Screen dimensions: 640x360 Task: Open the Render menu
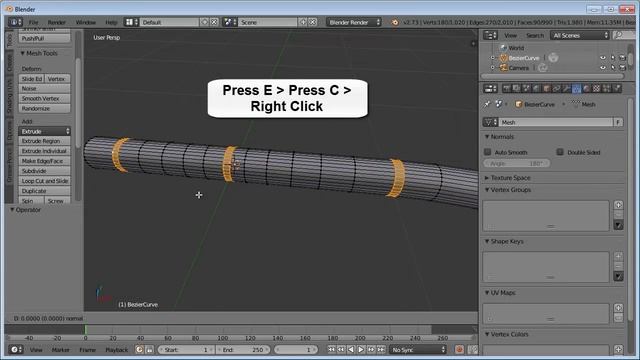(x=57, y=22)
